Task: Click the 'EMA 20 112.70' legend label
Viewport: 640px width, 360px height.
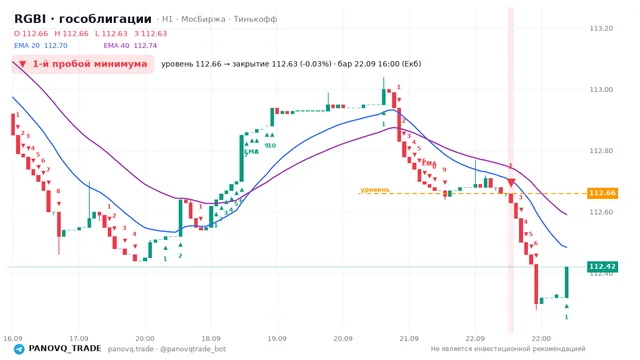Action: pos(41,45)
